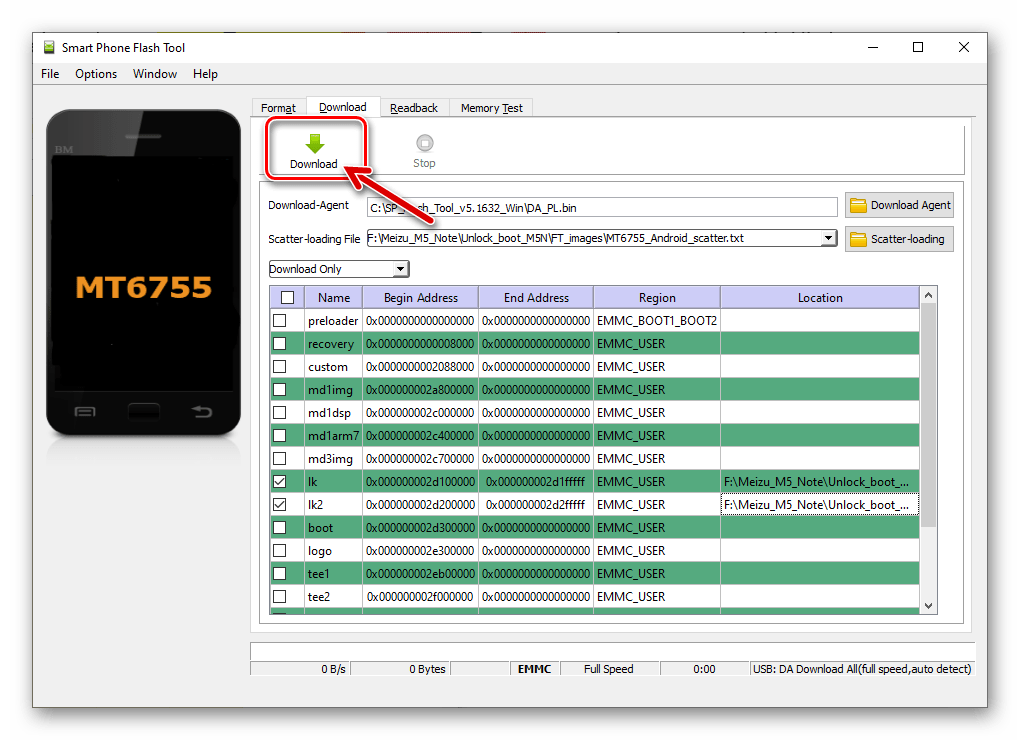Open the Scatter-loading File dropdown arrow
The height and width of the screenshot is (740, 1020).
pyautogui.click(x=827, y=238)
